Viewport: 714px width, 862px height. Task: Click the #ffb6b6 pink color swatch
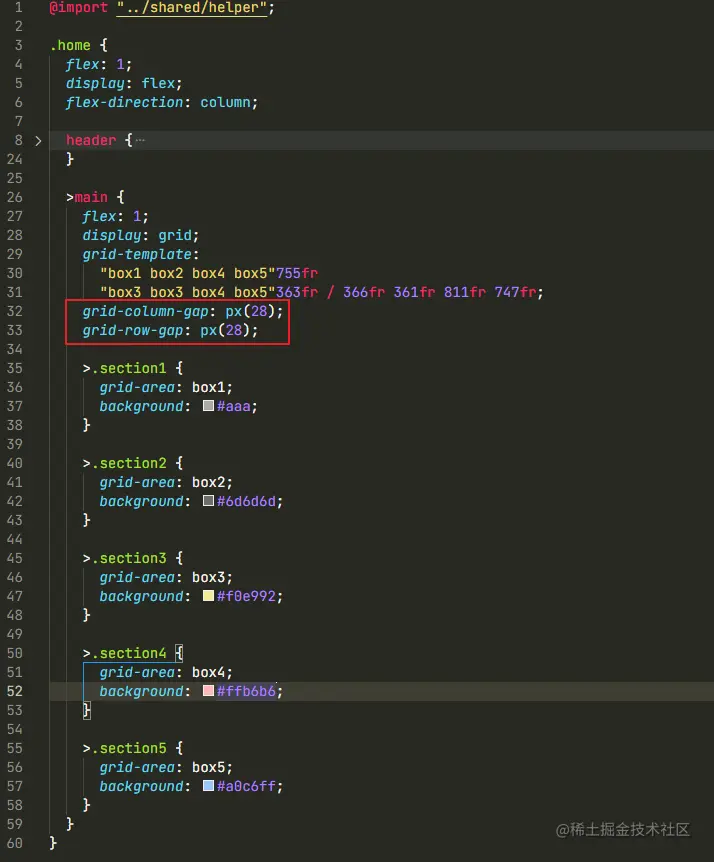tap(208, 690)
